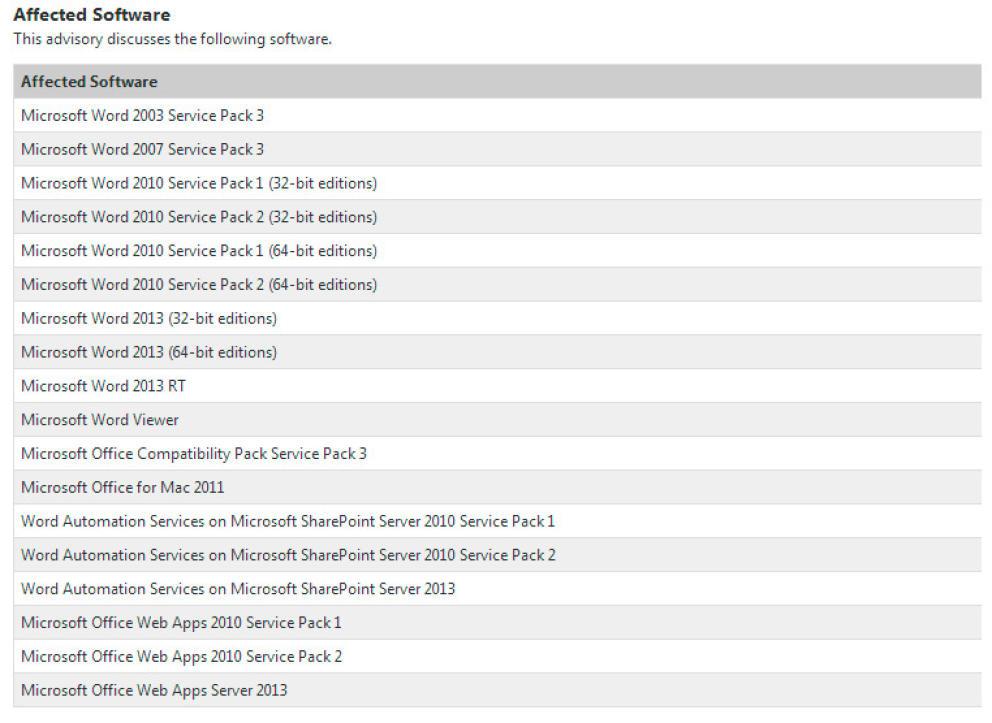Click the Microsoft Word 2013 RT entry

[x=103, y=386]
